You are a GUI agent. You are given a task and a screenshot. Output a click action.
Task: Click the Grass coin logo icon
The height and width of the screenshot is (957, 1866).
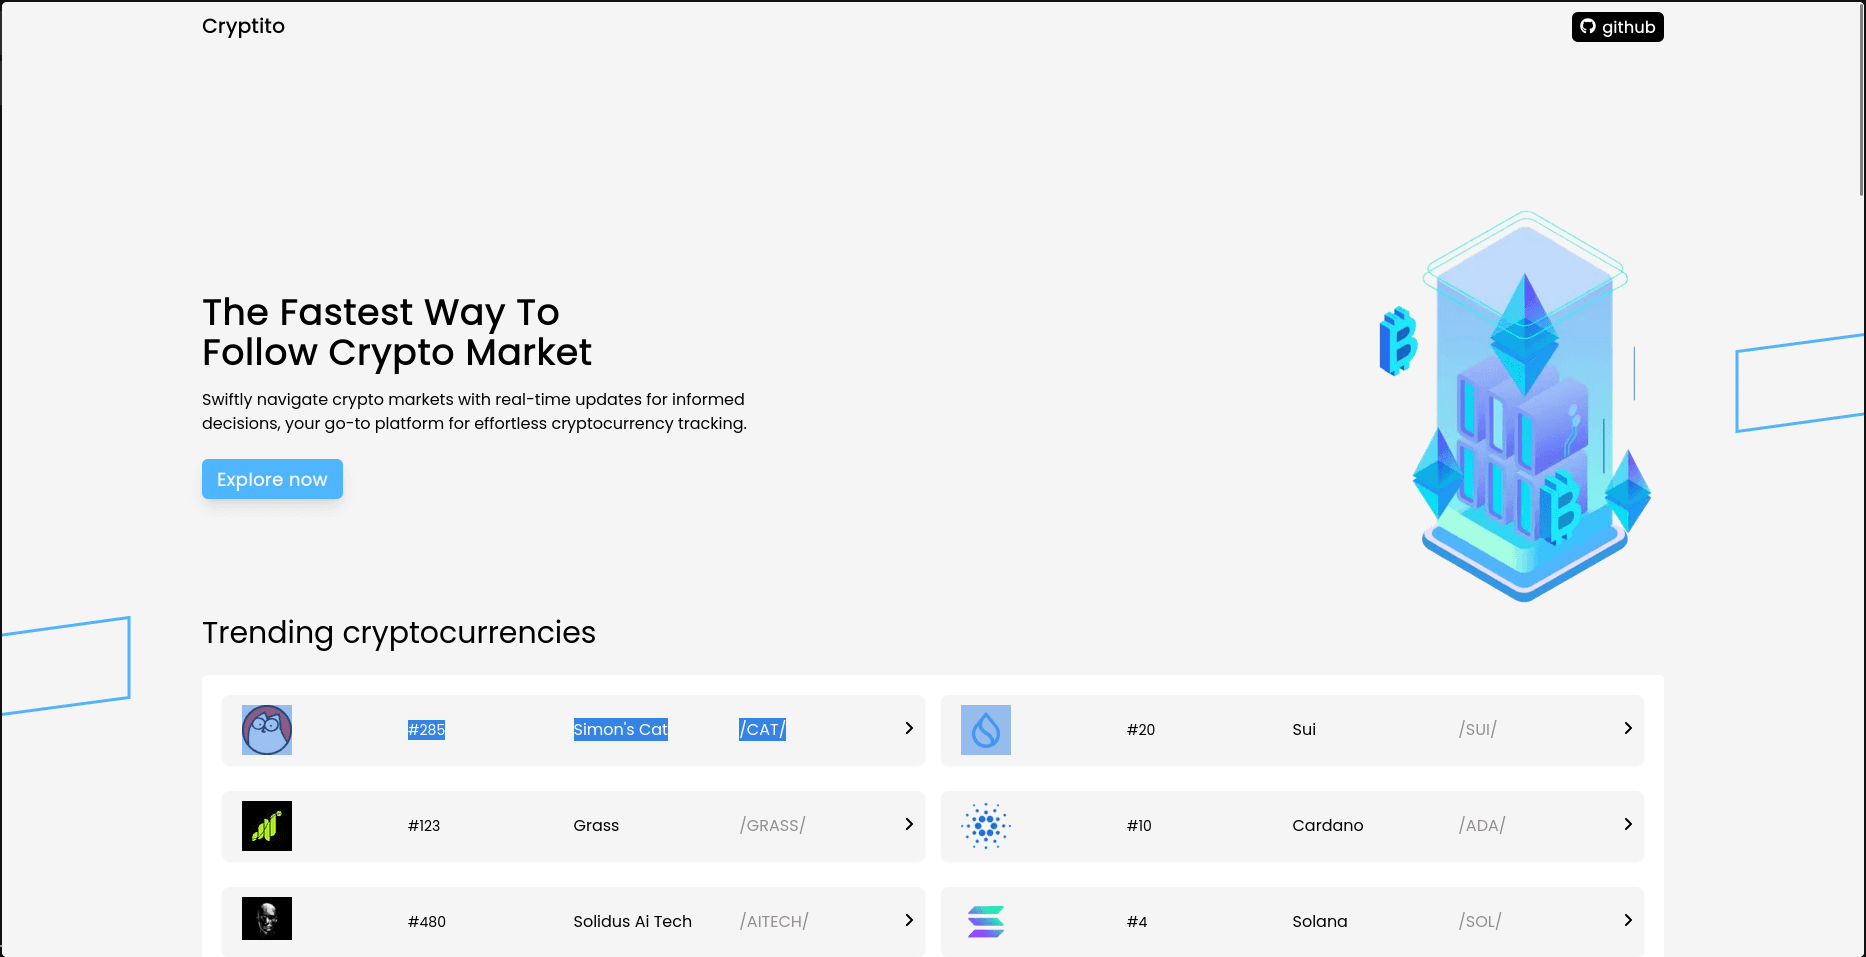[x=267, y=826]
